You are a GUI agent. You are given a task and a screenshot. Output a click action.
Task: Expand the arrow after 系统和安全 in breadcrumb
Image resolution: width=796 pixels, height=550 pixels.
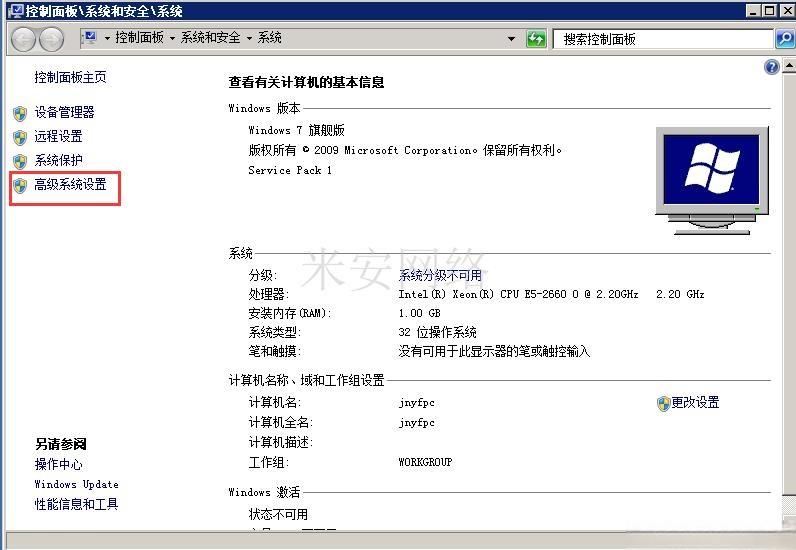(249, 38)
